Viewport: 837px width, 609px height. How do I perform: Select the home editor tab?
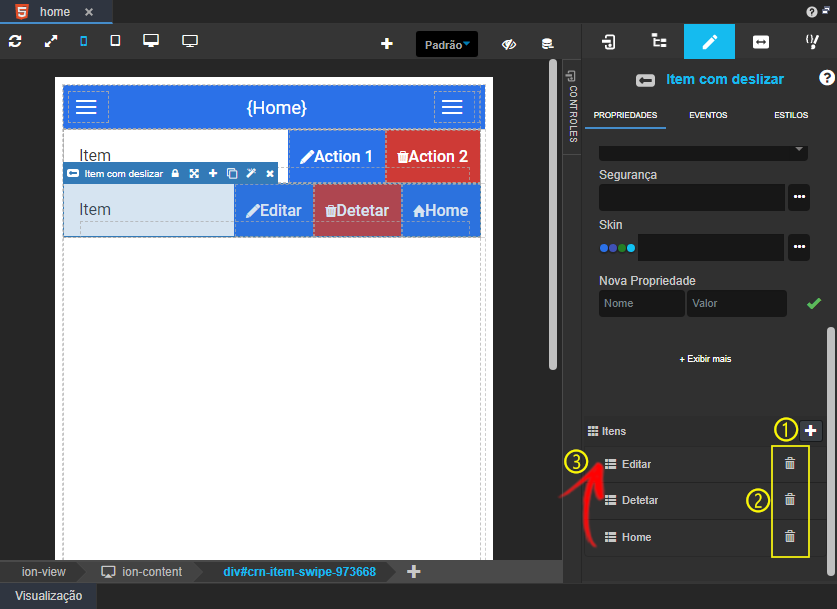click(x=54, y=12)
